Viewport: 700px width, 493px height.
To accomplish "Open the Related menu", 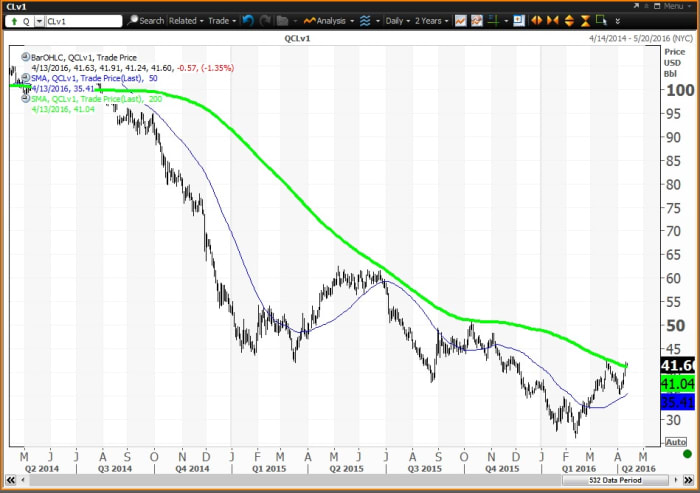I will click(x=186, y=21).
